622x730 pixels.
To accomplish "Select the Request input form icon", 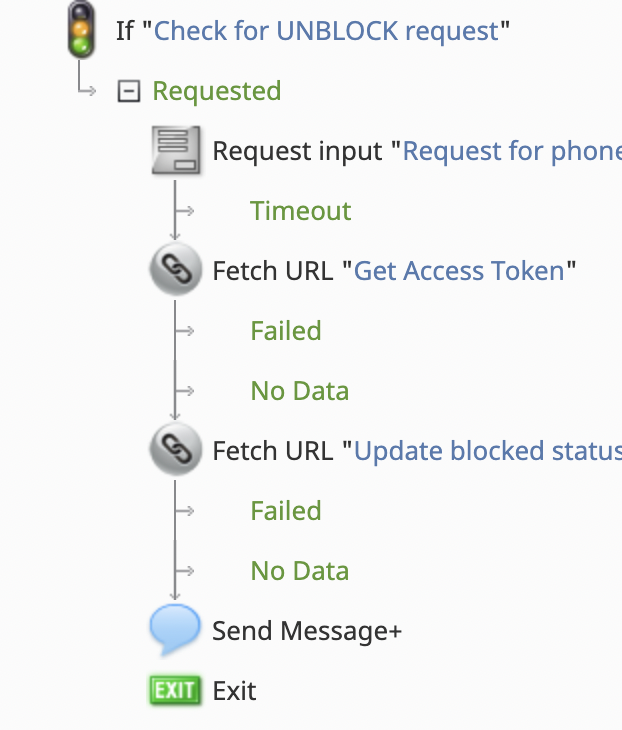I will coord(176,150).
